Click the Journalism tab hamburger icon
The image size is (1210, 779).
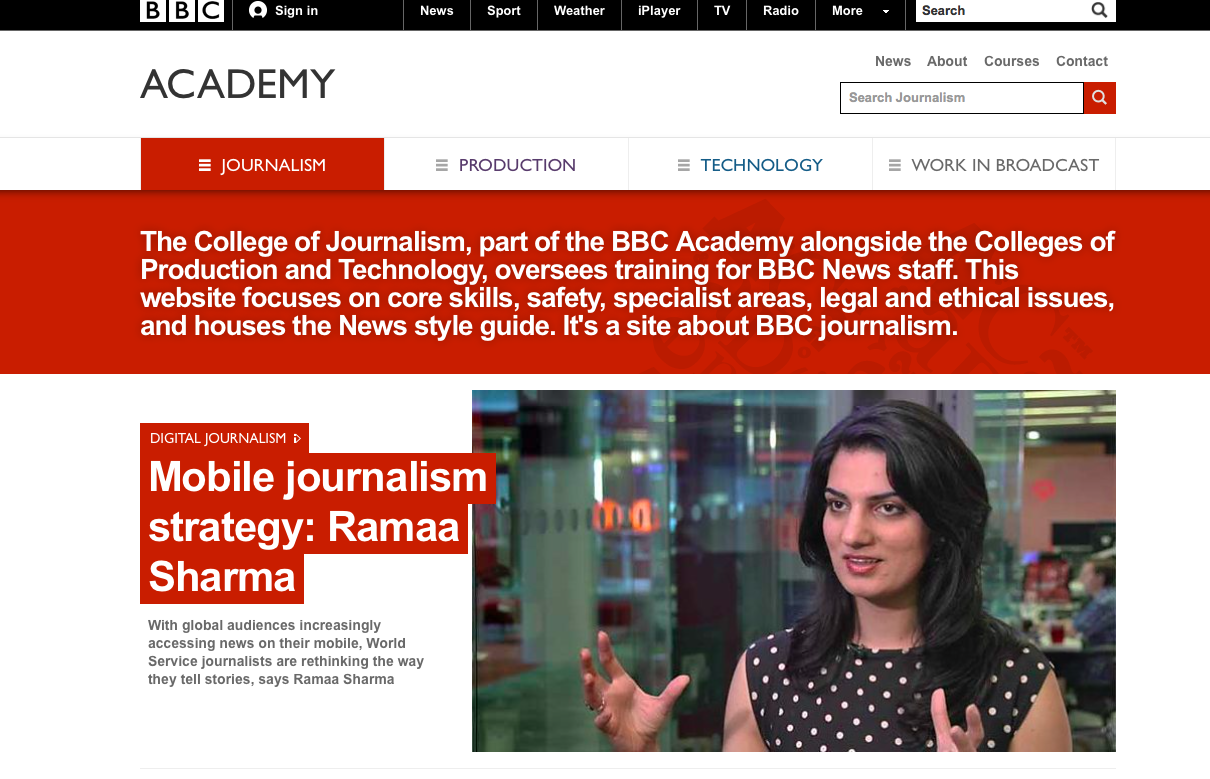(x=205, y=165)
